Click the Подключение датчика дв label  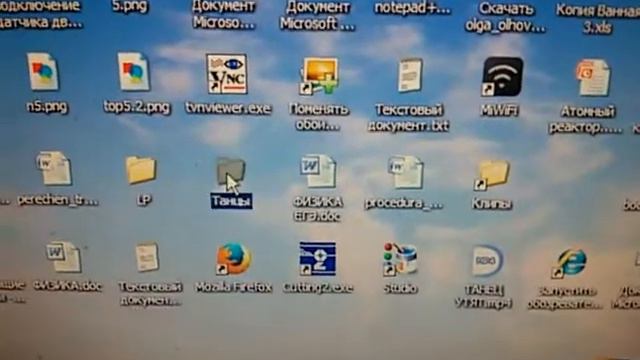(x=41, y=14)
